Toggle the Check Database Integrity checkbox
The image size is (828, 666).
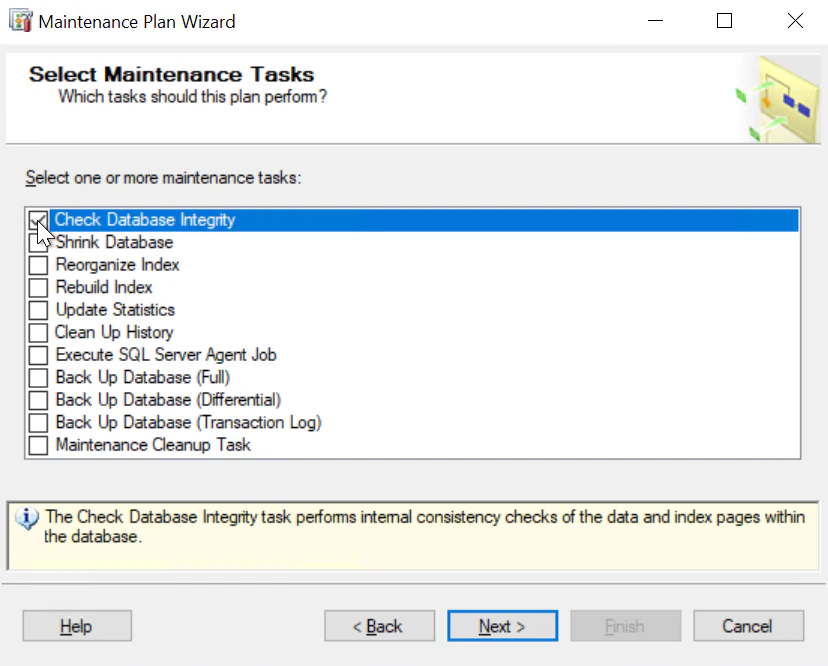coord(38,220)
